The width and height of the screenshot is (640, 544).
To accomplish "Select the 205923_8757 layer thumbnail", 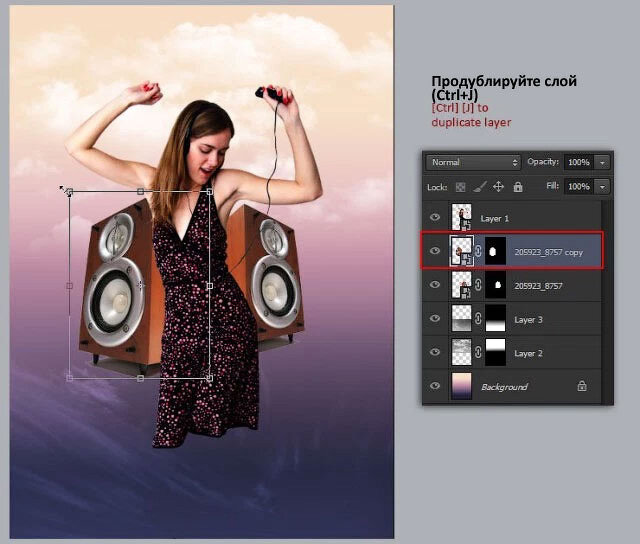I will tap(462, 285).
